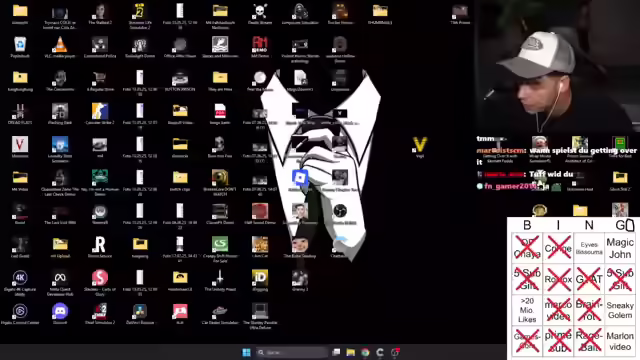Image resolution: width=640 pixels, height=360 pixels.
Task: Open the I Am Cat shortcut
Action: (260, 244)
